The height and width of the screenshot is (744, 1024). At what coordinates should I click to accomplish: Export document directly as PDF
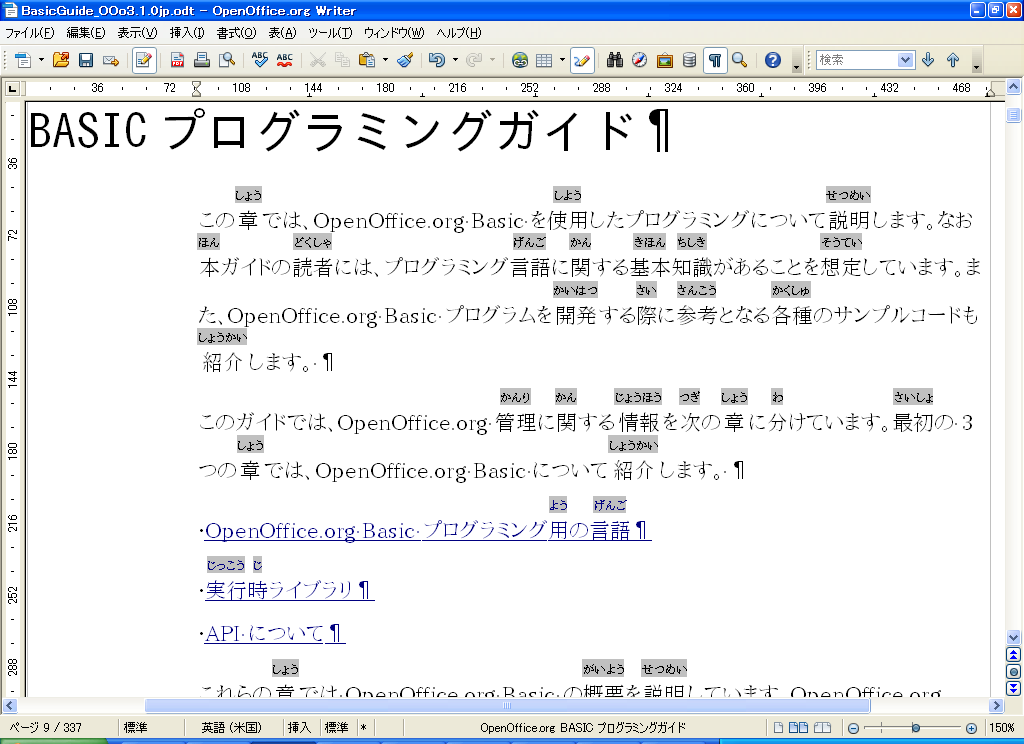click(x=178, y=60)
